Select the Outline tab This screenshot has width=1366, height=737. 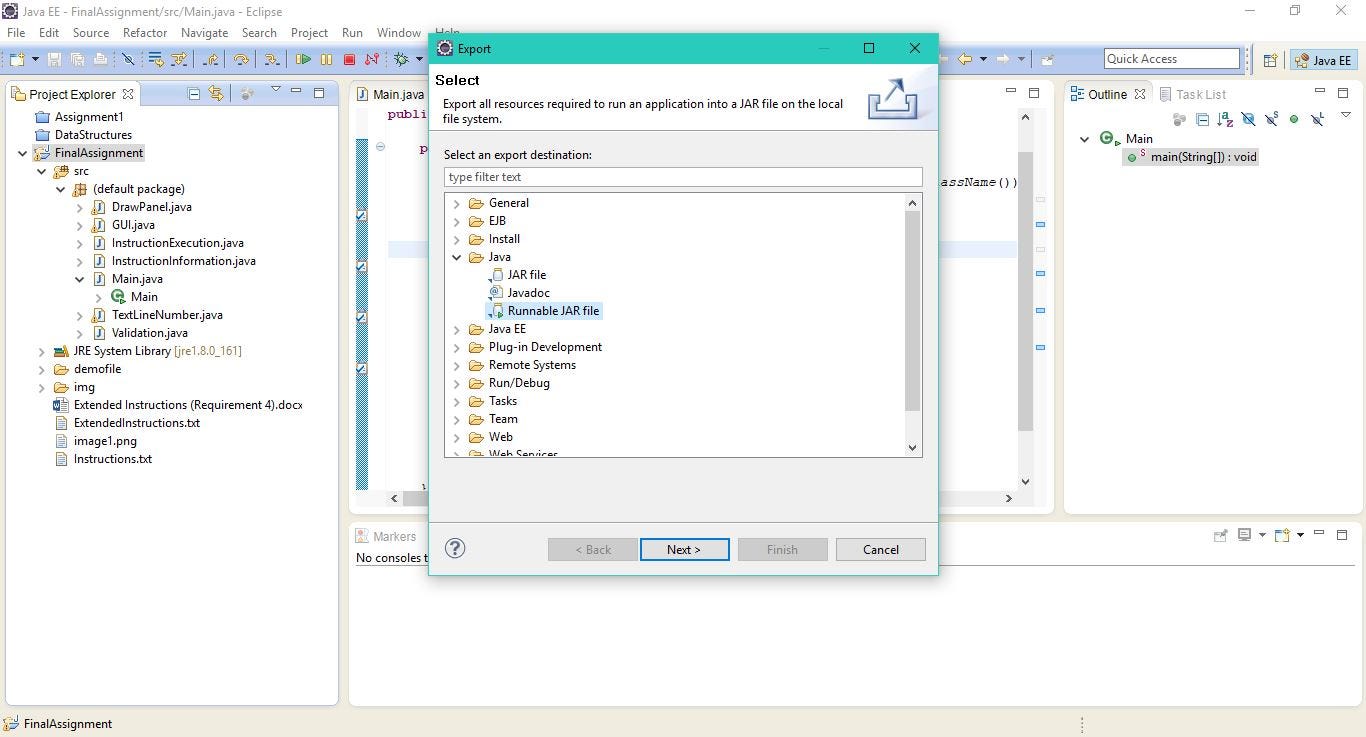[1107, 94]
